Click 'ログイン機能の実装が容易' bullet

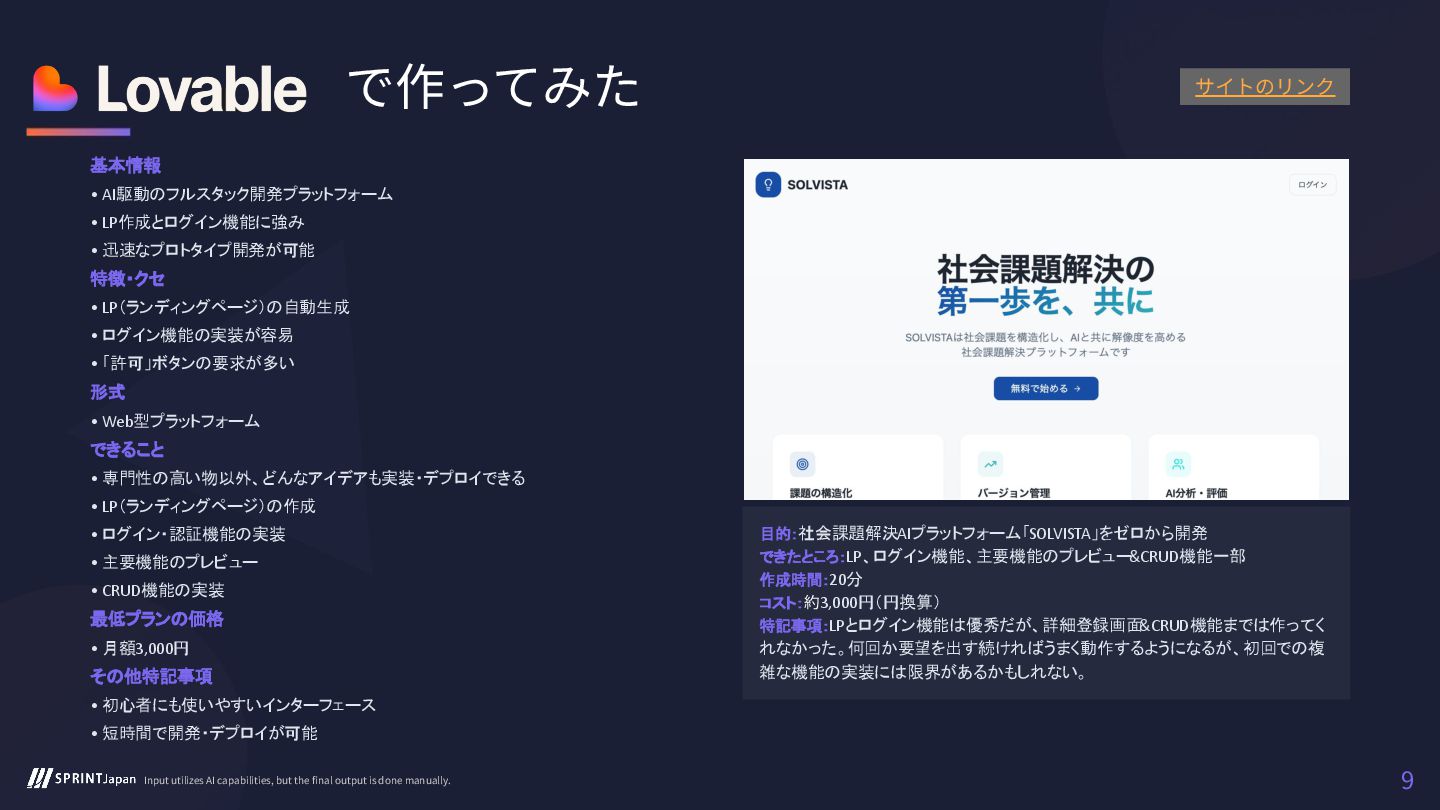pos(192,335)
